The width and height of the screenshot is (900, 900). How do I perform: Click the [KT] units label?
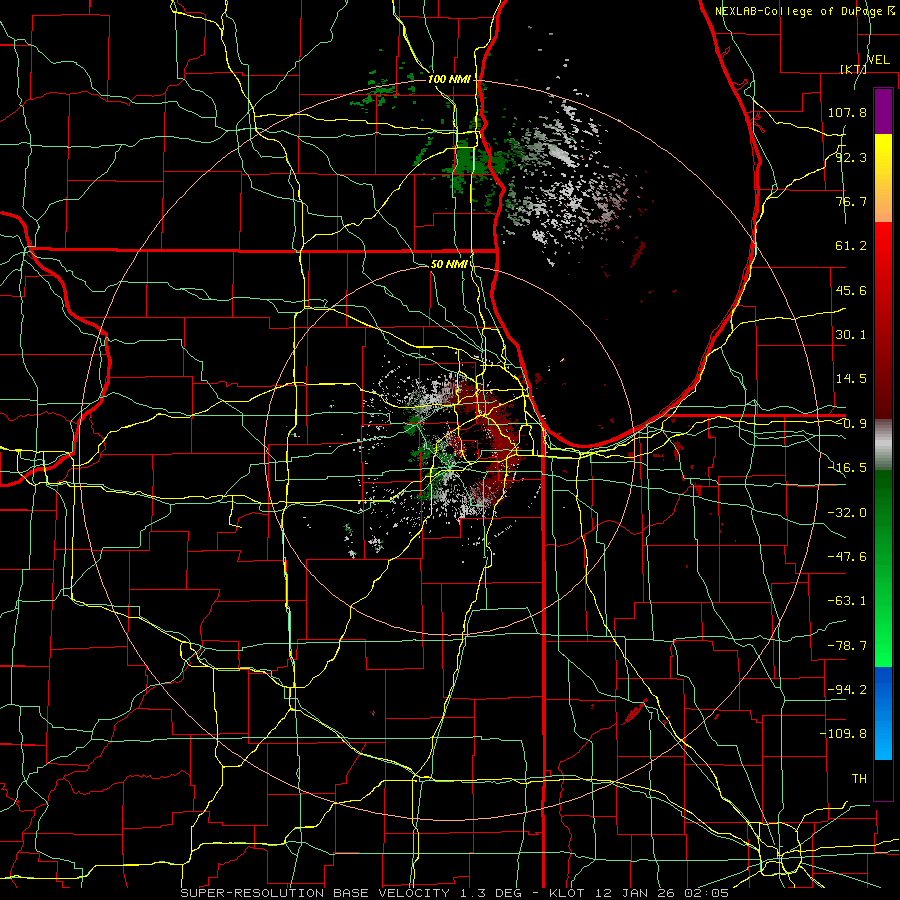coord(854,69)
